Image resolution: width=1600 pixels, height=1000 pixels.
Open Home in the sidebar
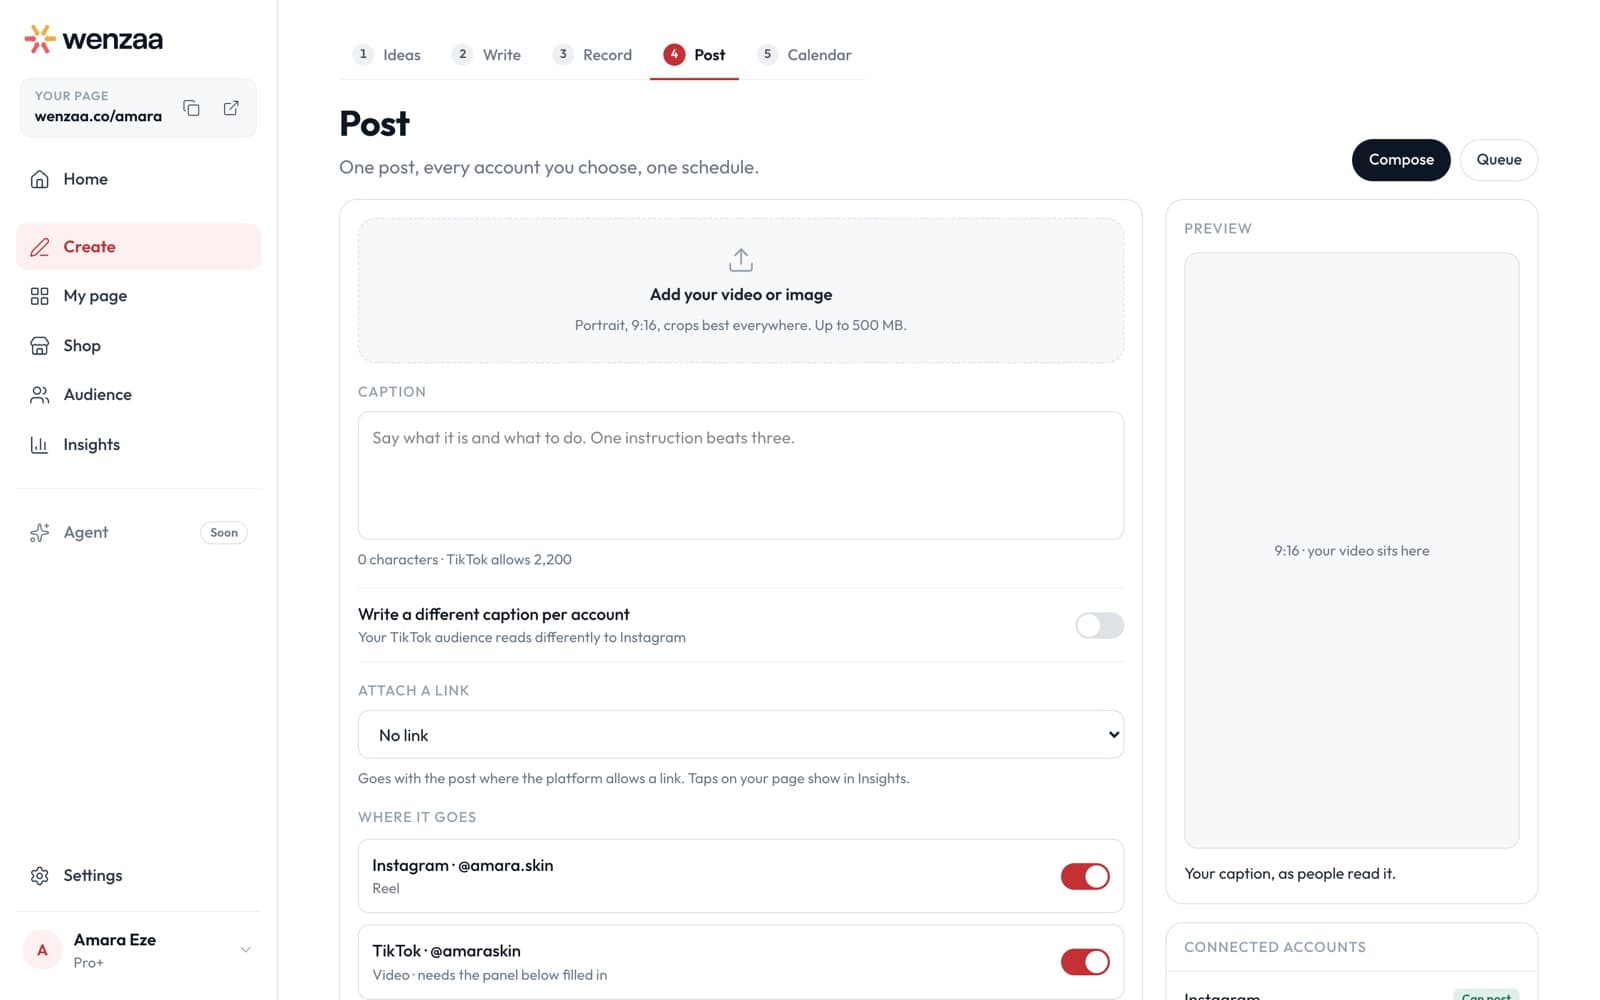(138, 179)
